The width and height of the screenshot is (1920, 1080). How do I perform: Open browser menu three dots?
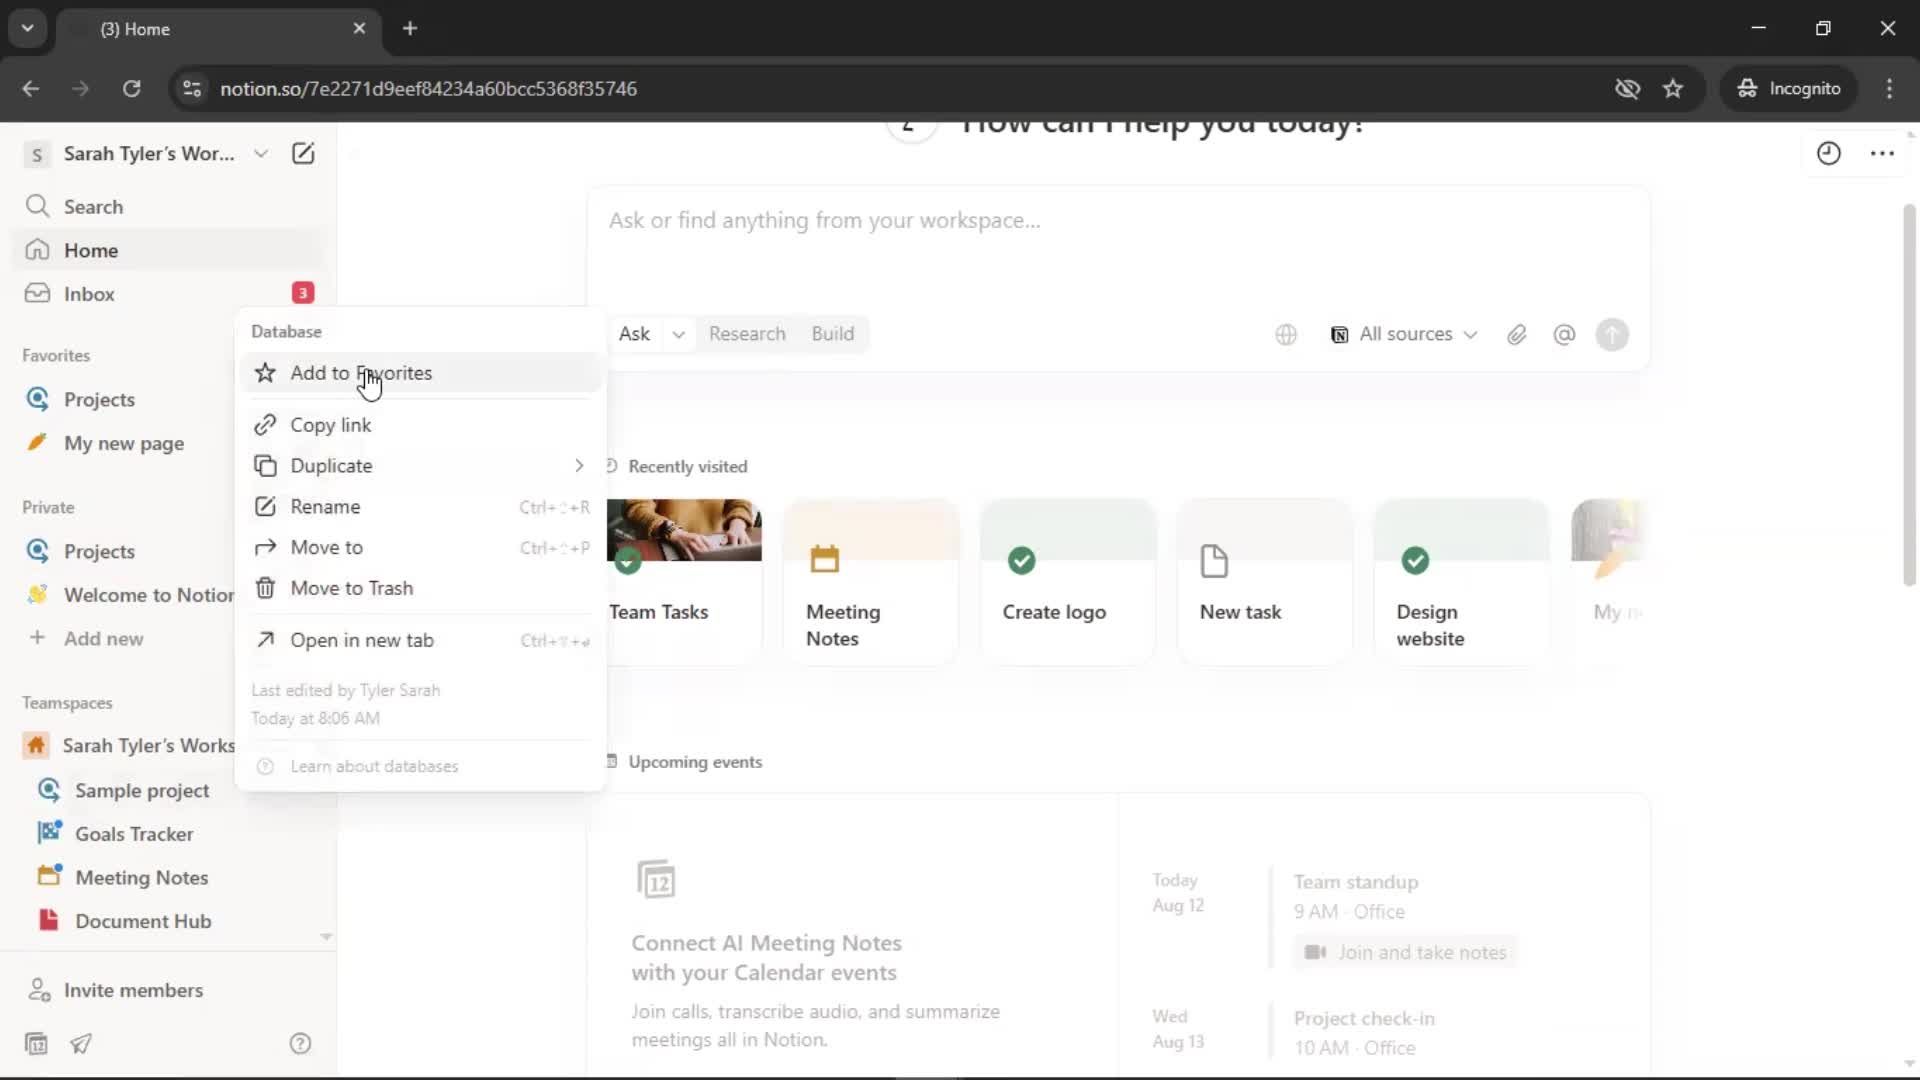1889,88
